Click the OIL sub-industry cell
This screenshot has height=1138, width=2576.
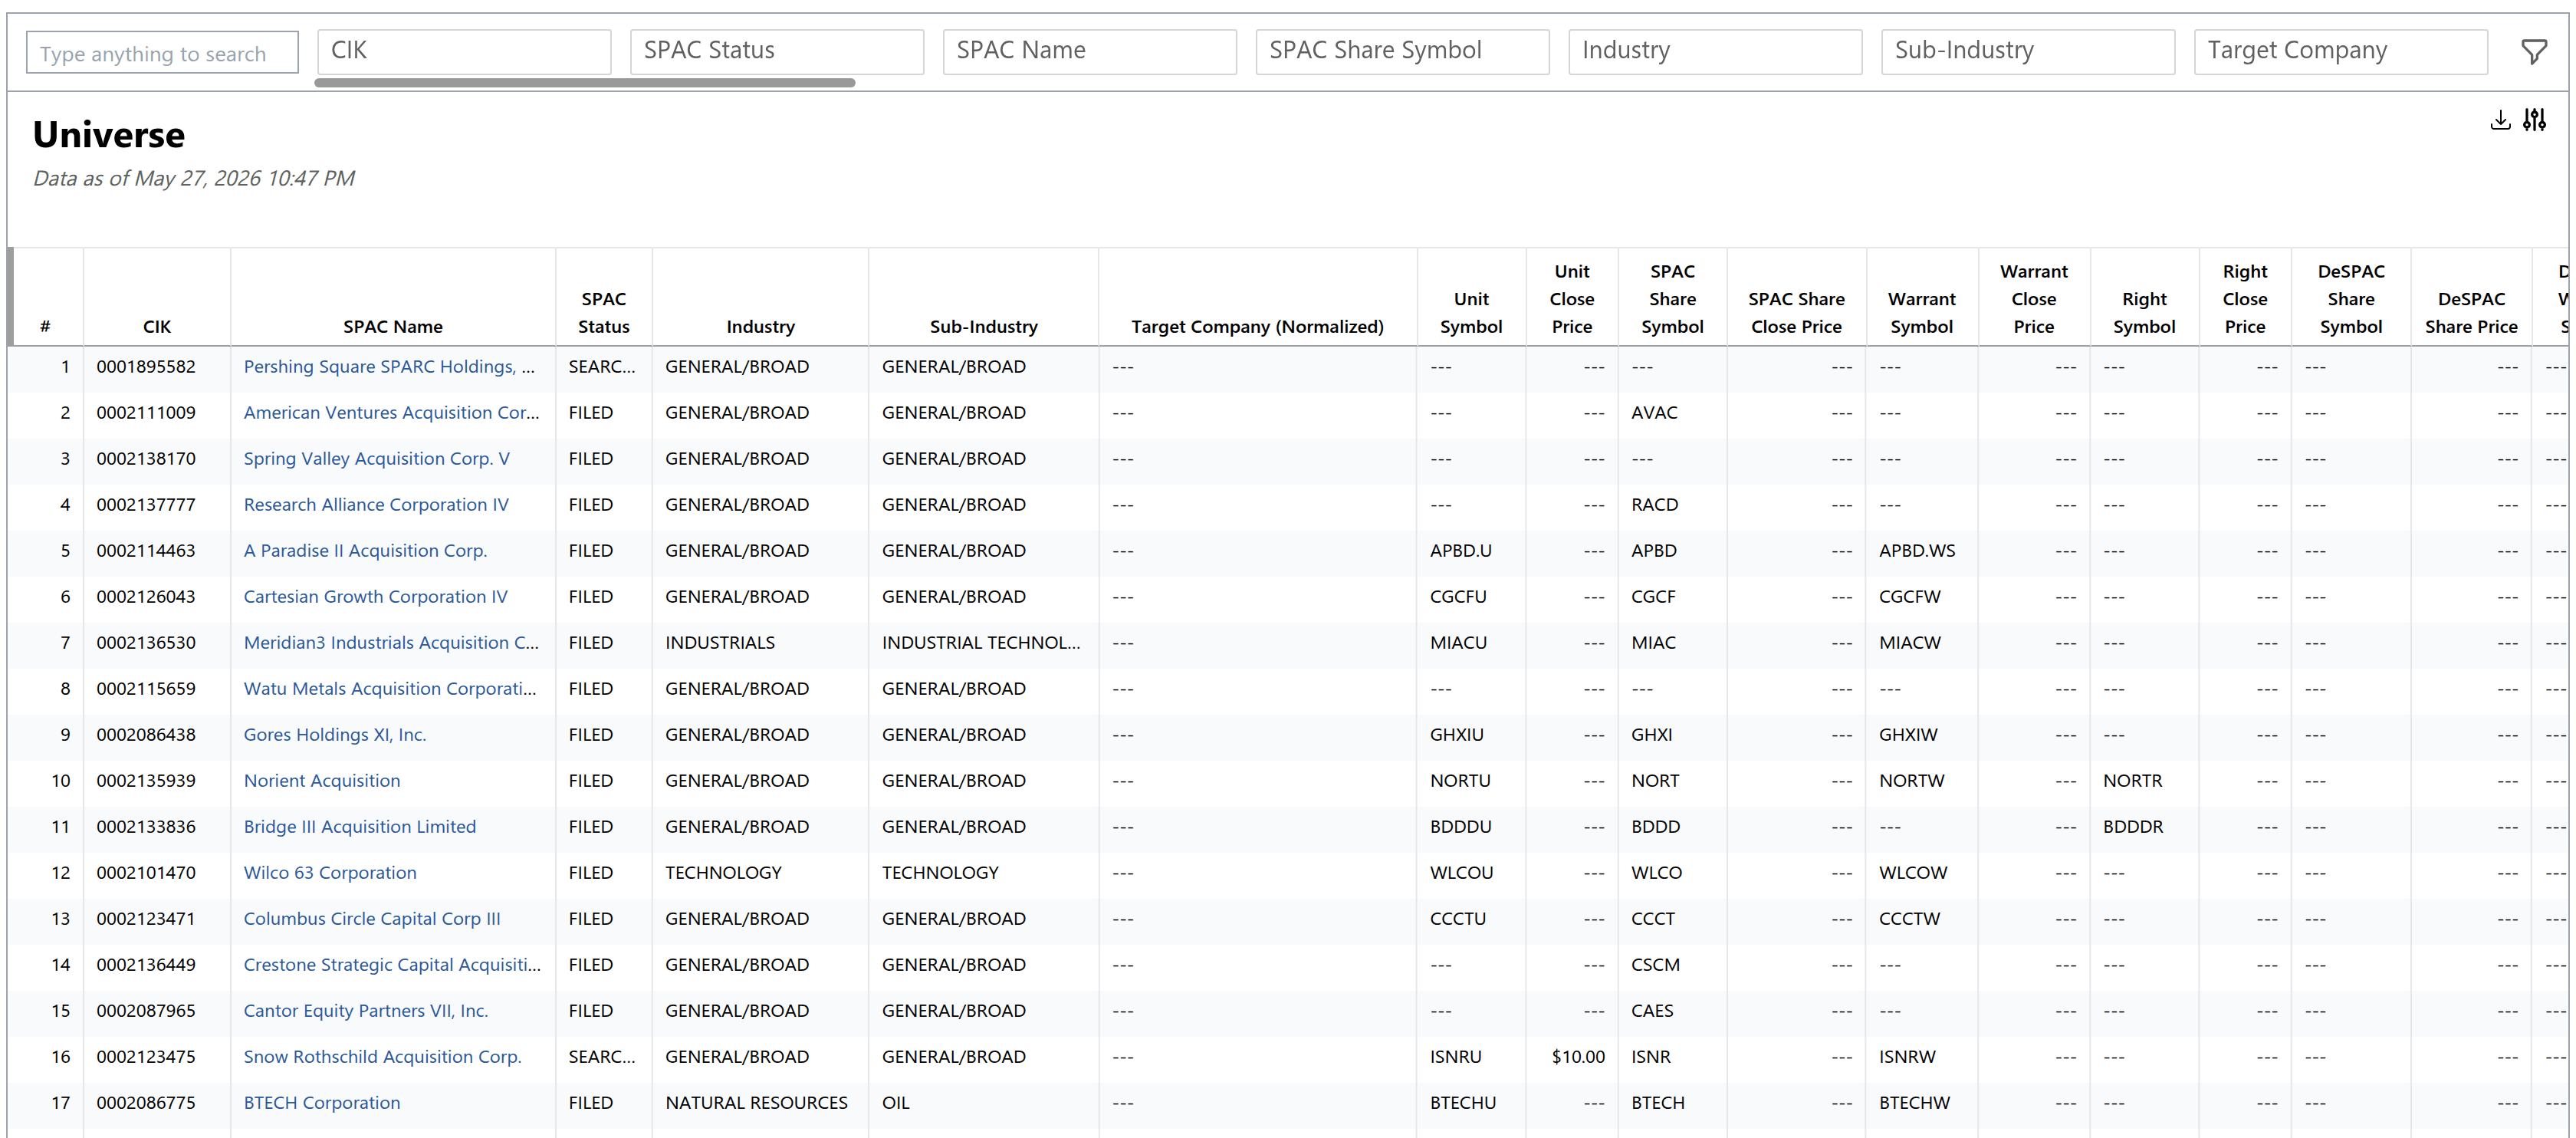(895, 1103)
